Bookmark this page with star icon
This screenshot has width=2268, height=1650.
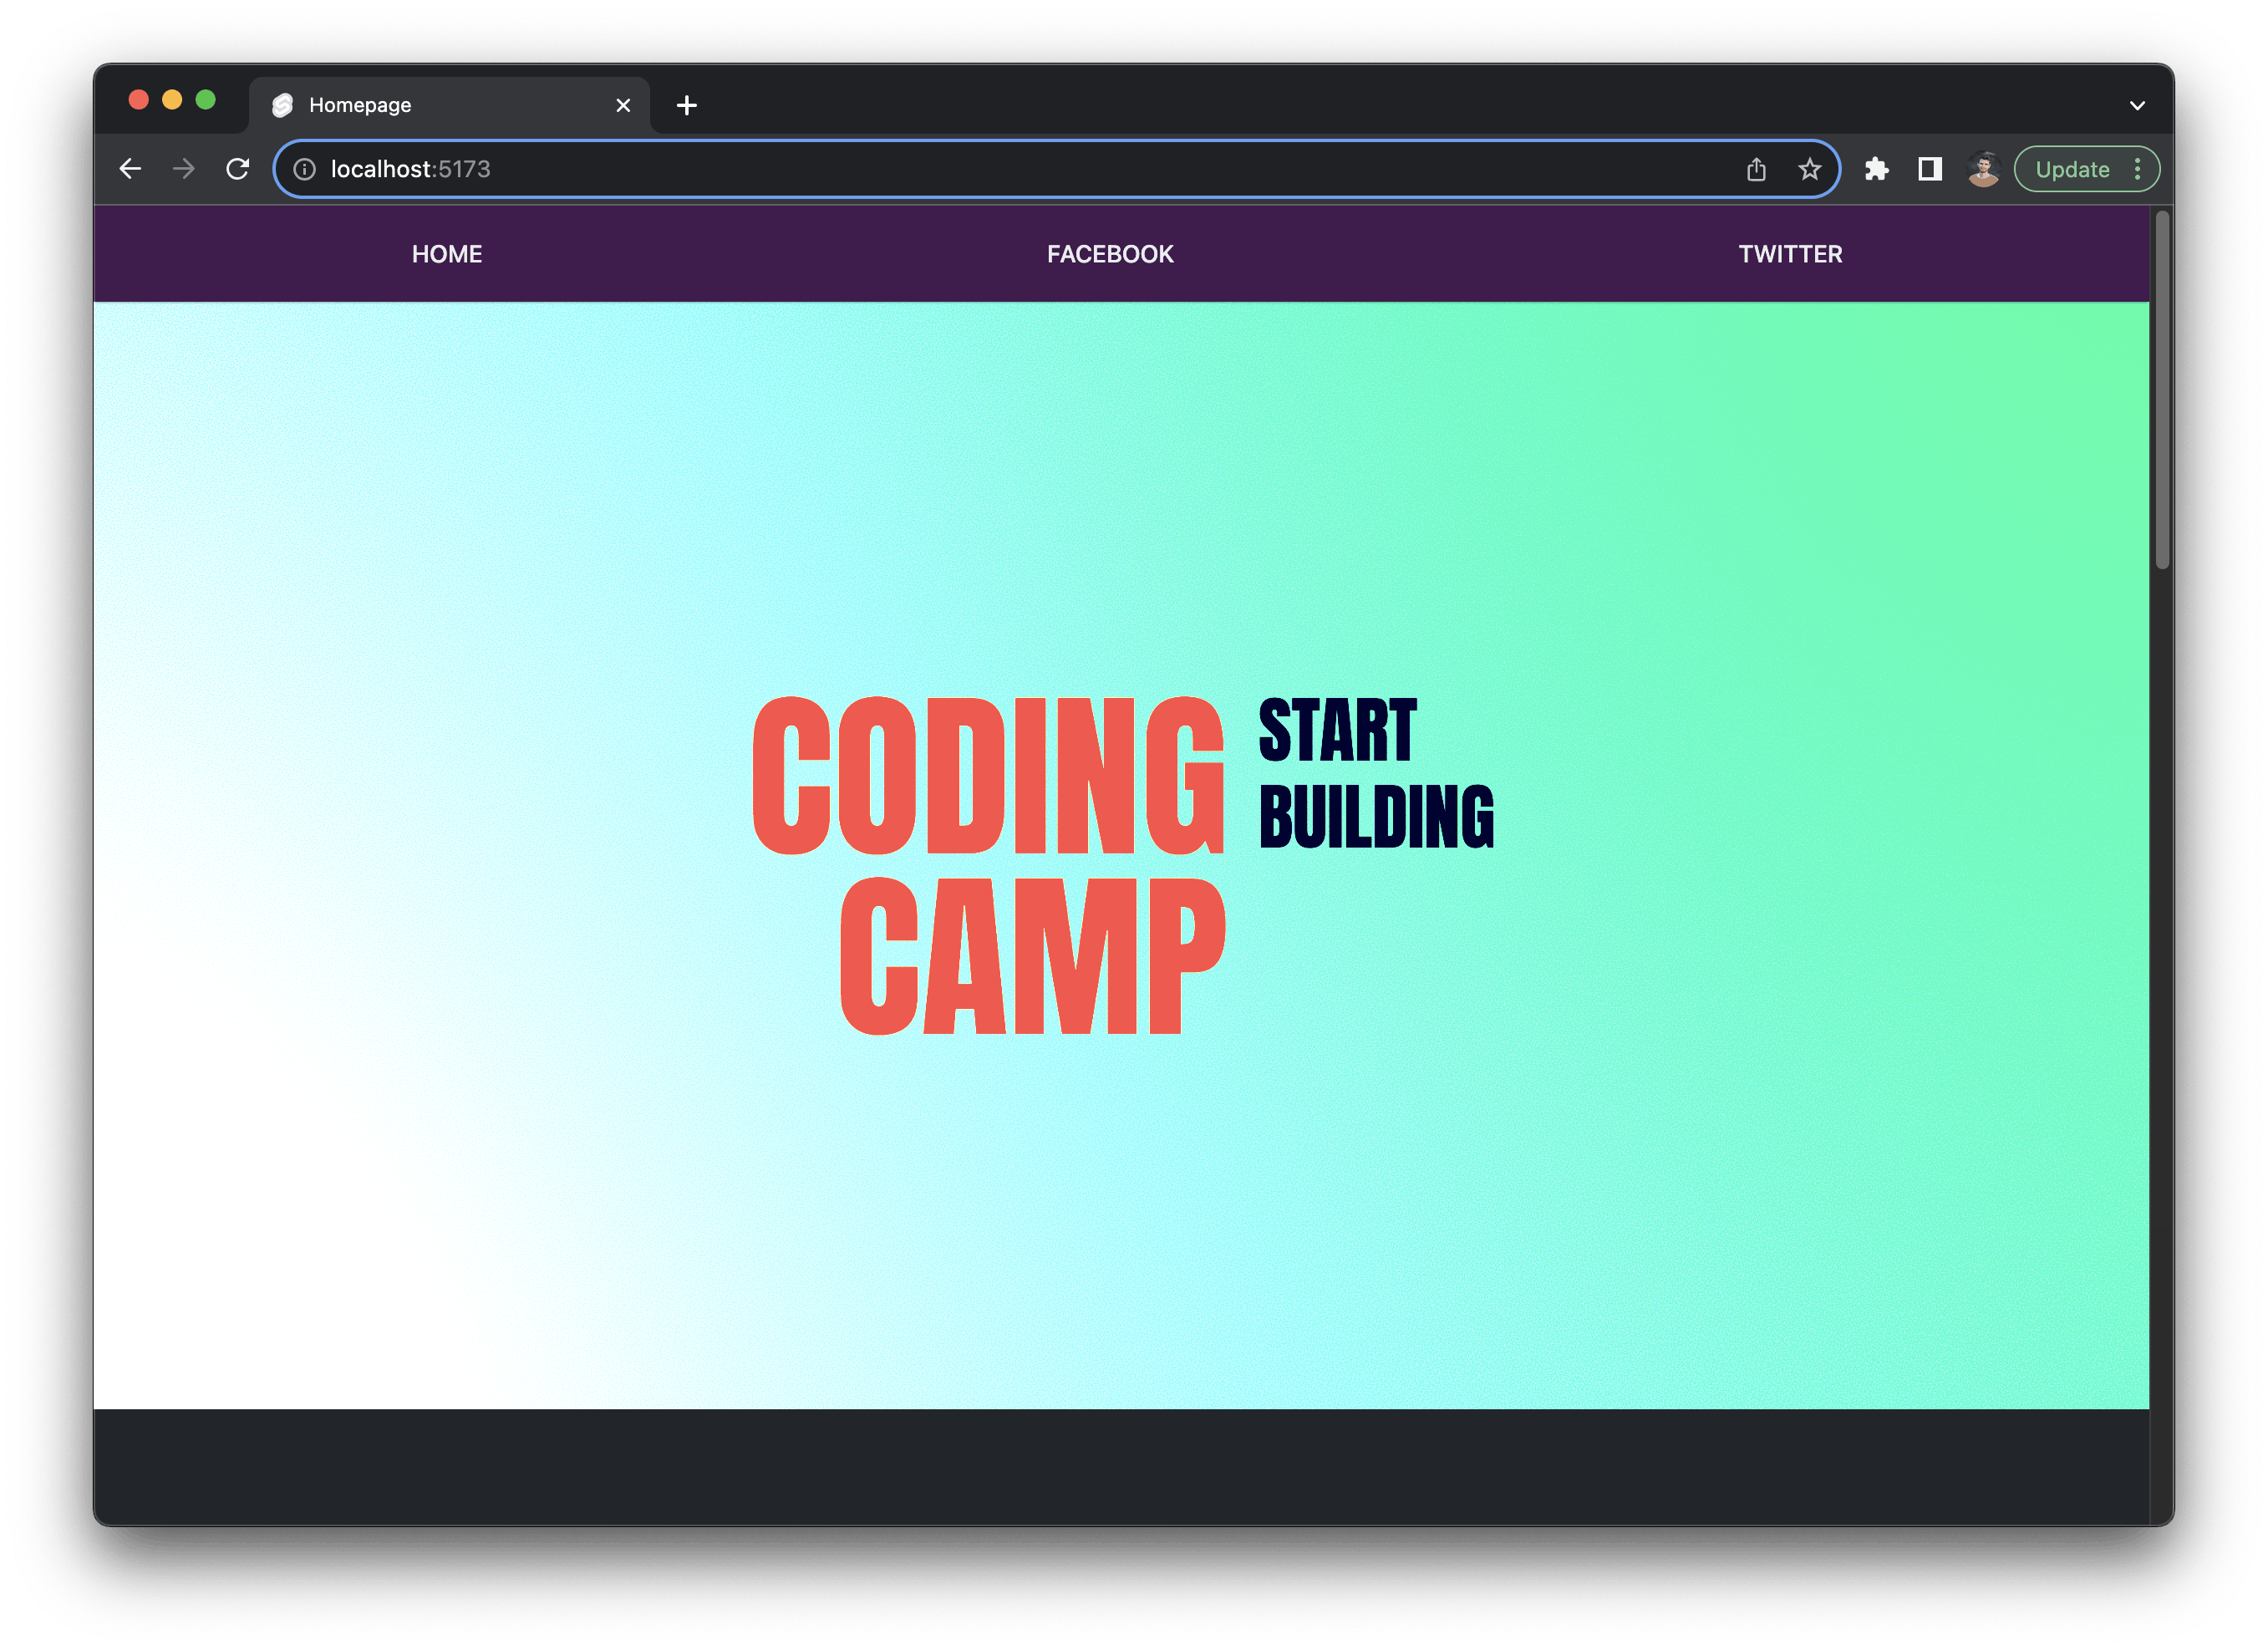click(x=1809, y=169)
